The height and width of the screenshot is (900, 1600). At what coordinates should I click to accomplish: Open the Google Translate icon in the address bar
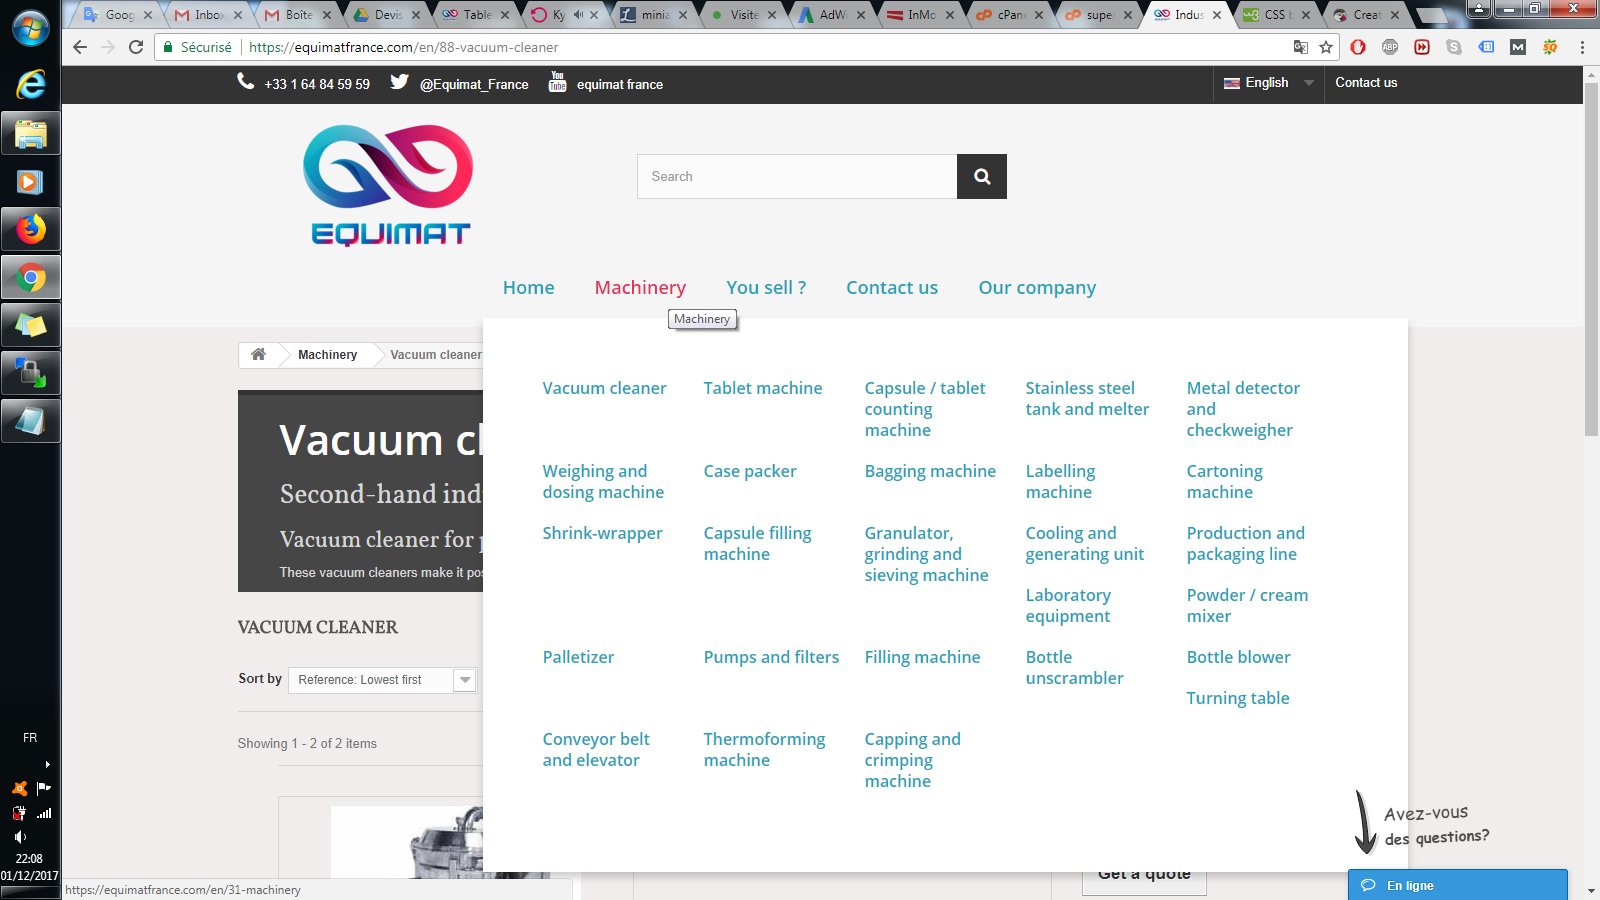click(x=1300, y=47)
